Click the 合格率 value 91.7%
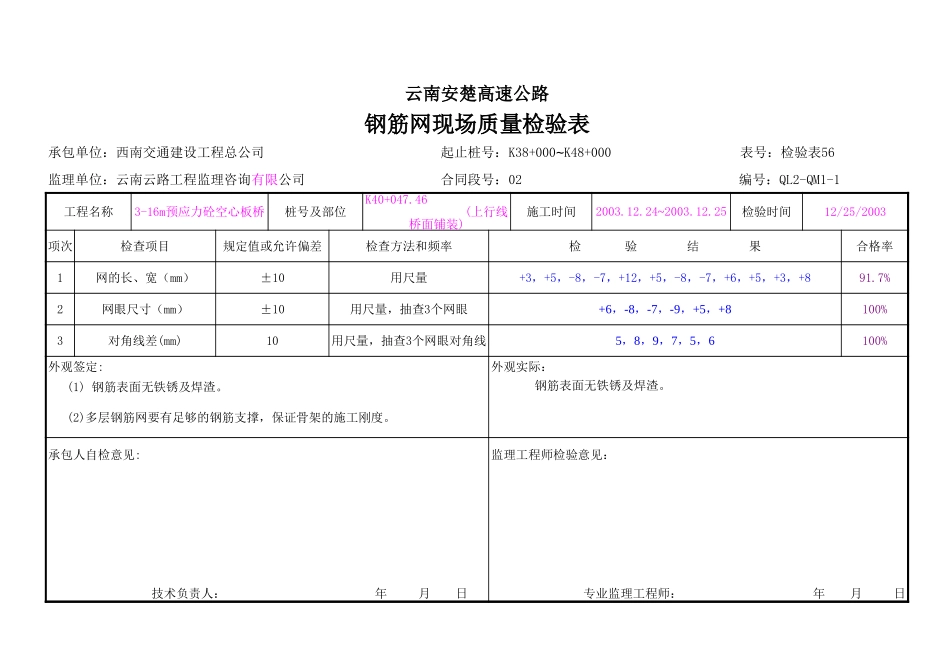This screenshot has height=672, width=950. pyautogui.click(x=874, y=278)
